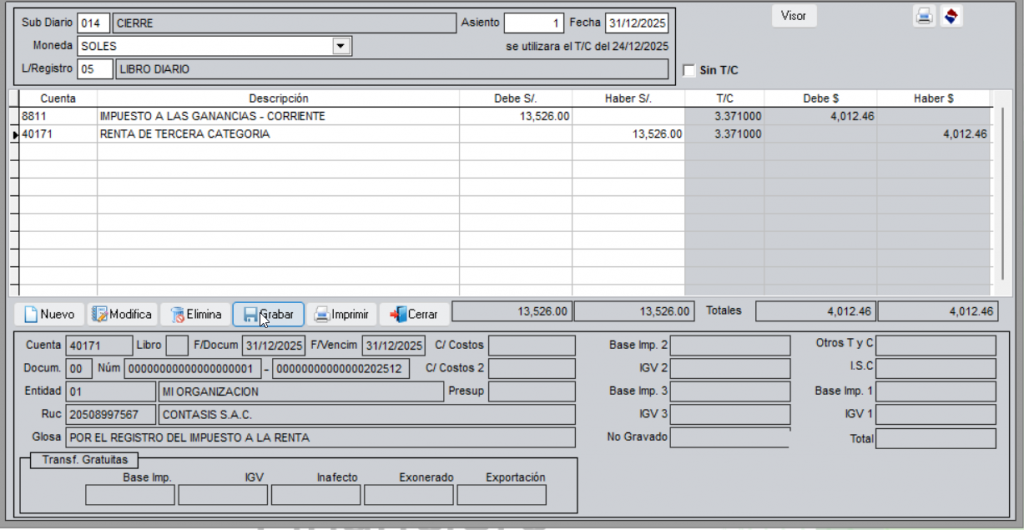Screen dimensions: 1024x530
Task: Click the Ruc field 20508997567
Action: [x=110, y=414]
